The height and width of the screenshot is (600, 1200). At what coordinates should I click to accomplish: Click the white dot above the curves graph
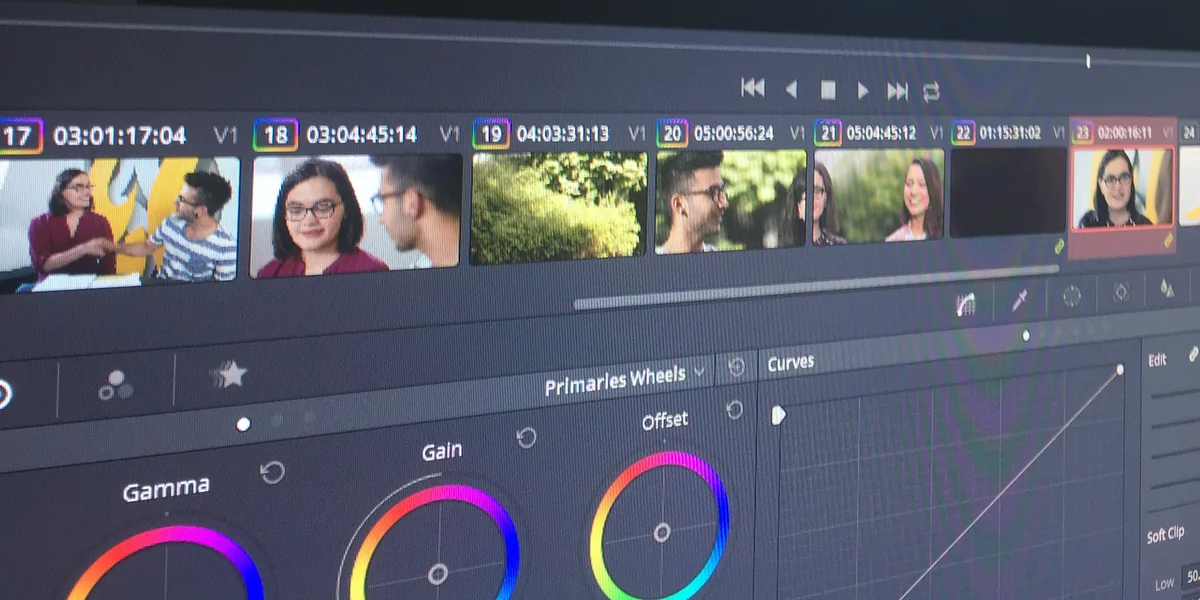tap(1025, 336)
